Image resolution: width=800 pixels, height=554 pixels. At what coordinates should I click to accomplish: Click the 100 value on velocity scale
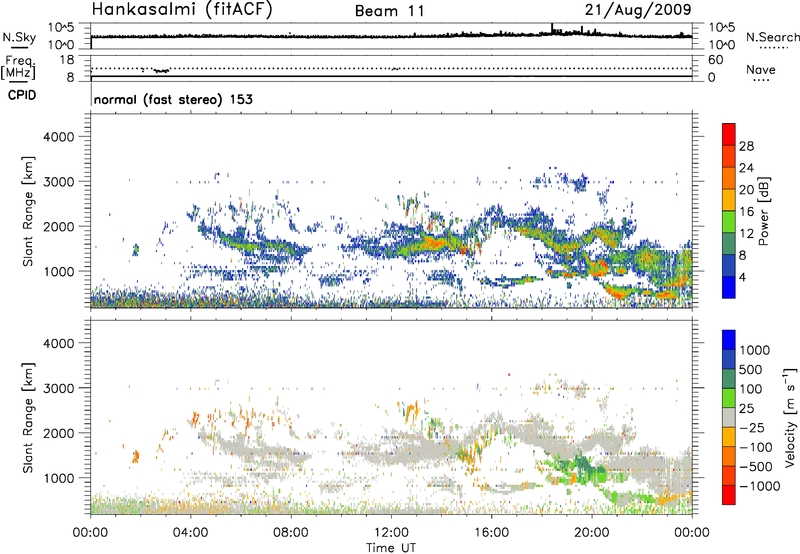(x=751, y=389)
